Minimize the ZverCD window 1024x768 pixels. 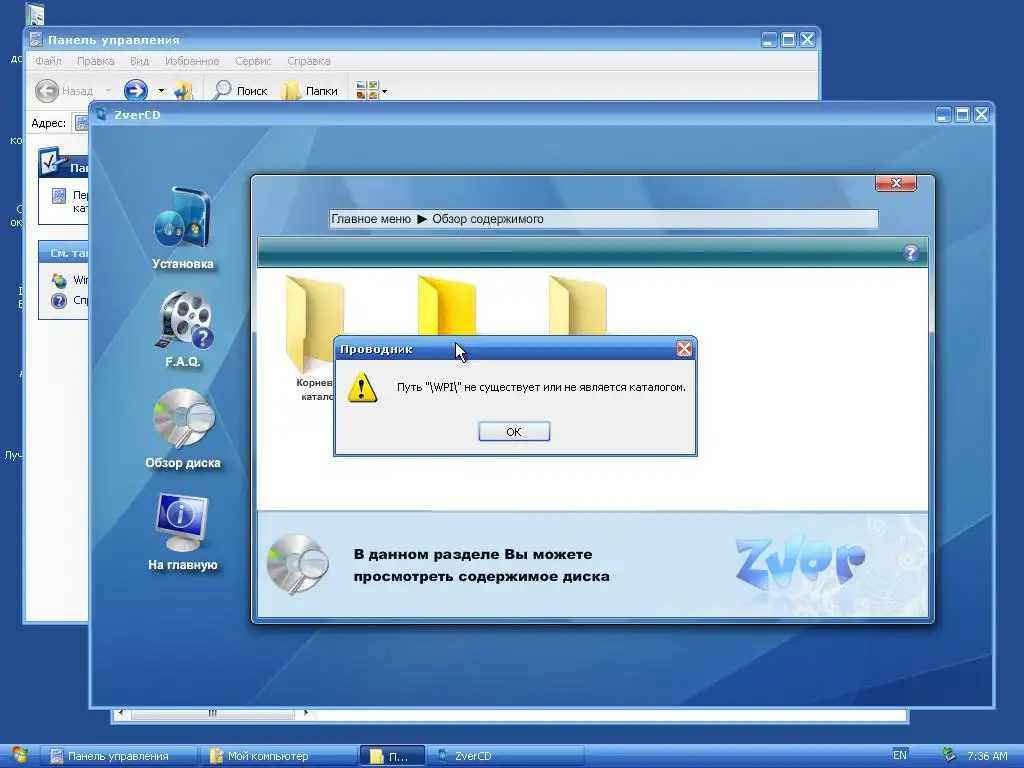(x=943, y=115)
